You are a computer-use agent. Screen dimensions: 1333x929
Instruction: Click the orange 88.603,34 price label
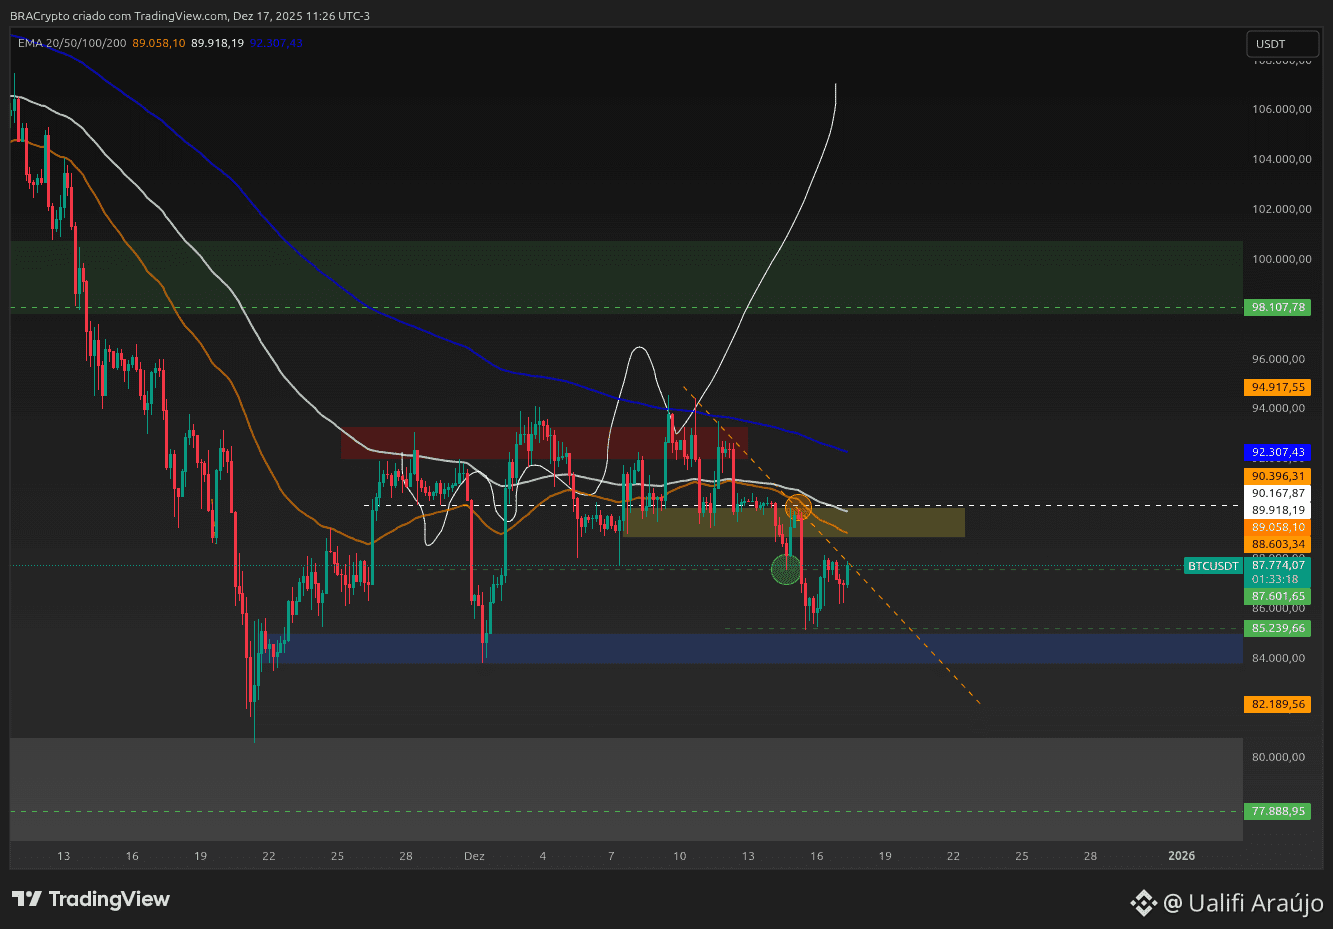(x=1278, y=544)
